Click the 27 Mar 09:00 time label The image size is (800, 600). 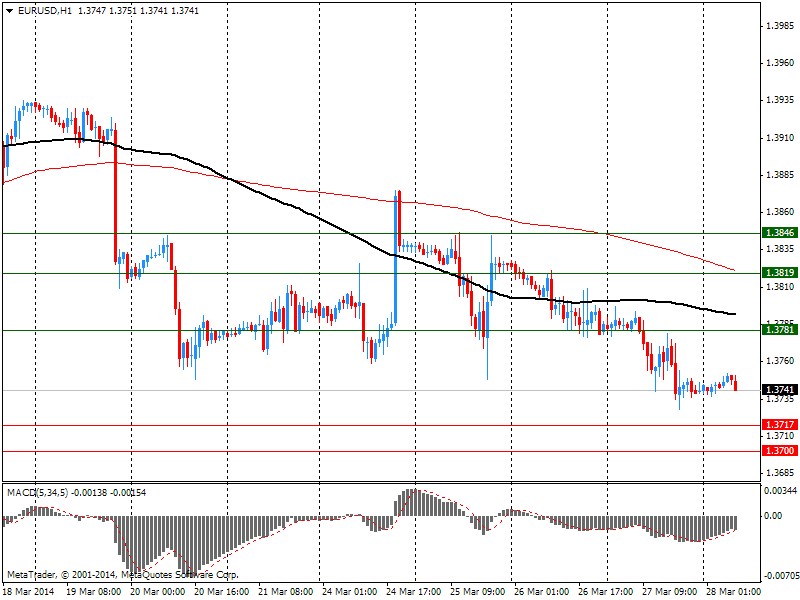pyautogui.click(x=669, y=592)
